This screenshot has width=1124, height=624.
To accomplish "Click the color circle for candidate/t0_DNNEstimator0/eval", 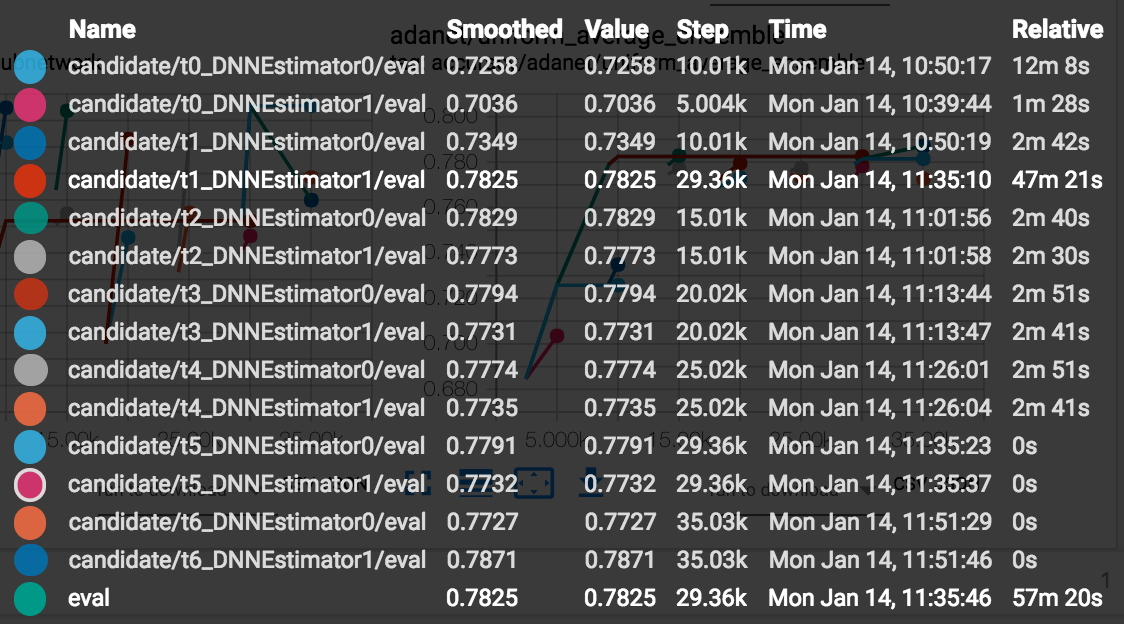I will [30, 67].
